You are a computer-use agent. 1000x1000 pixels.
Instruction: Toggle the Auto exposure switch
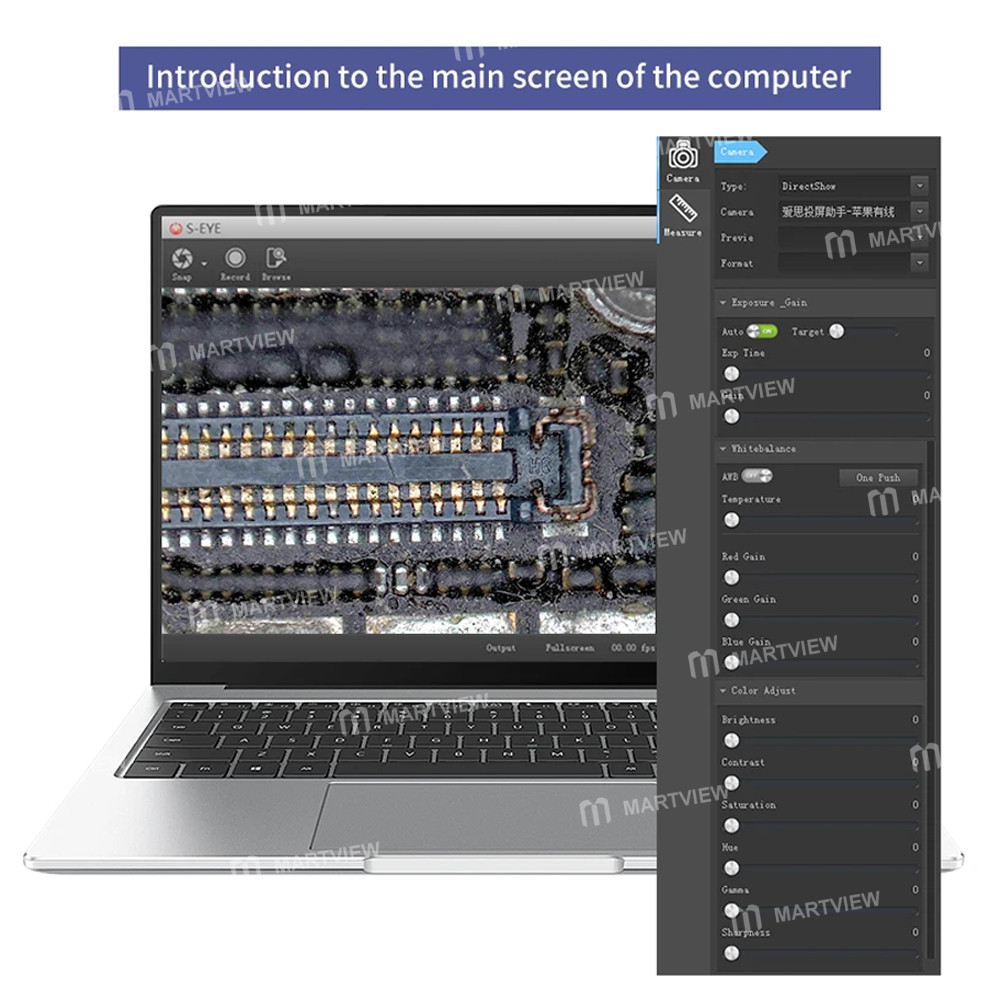[764, 331]
